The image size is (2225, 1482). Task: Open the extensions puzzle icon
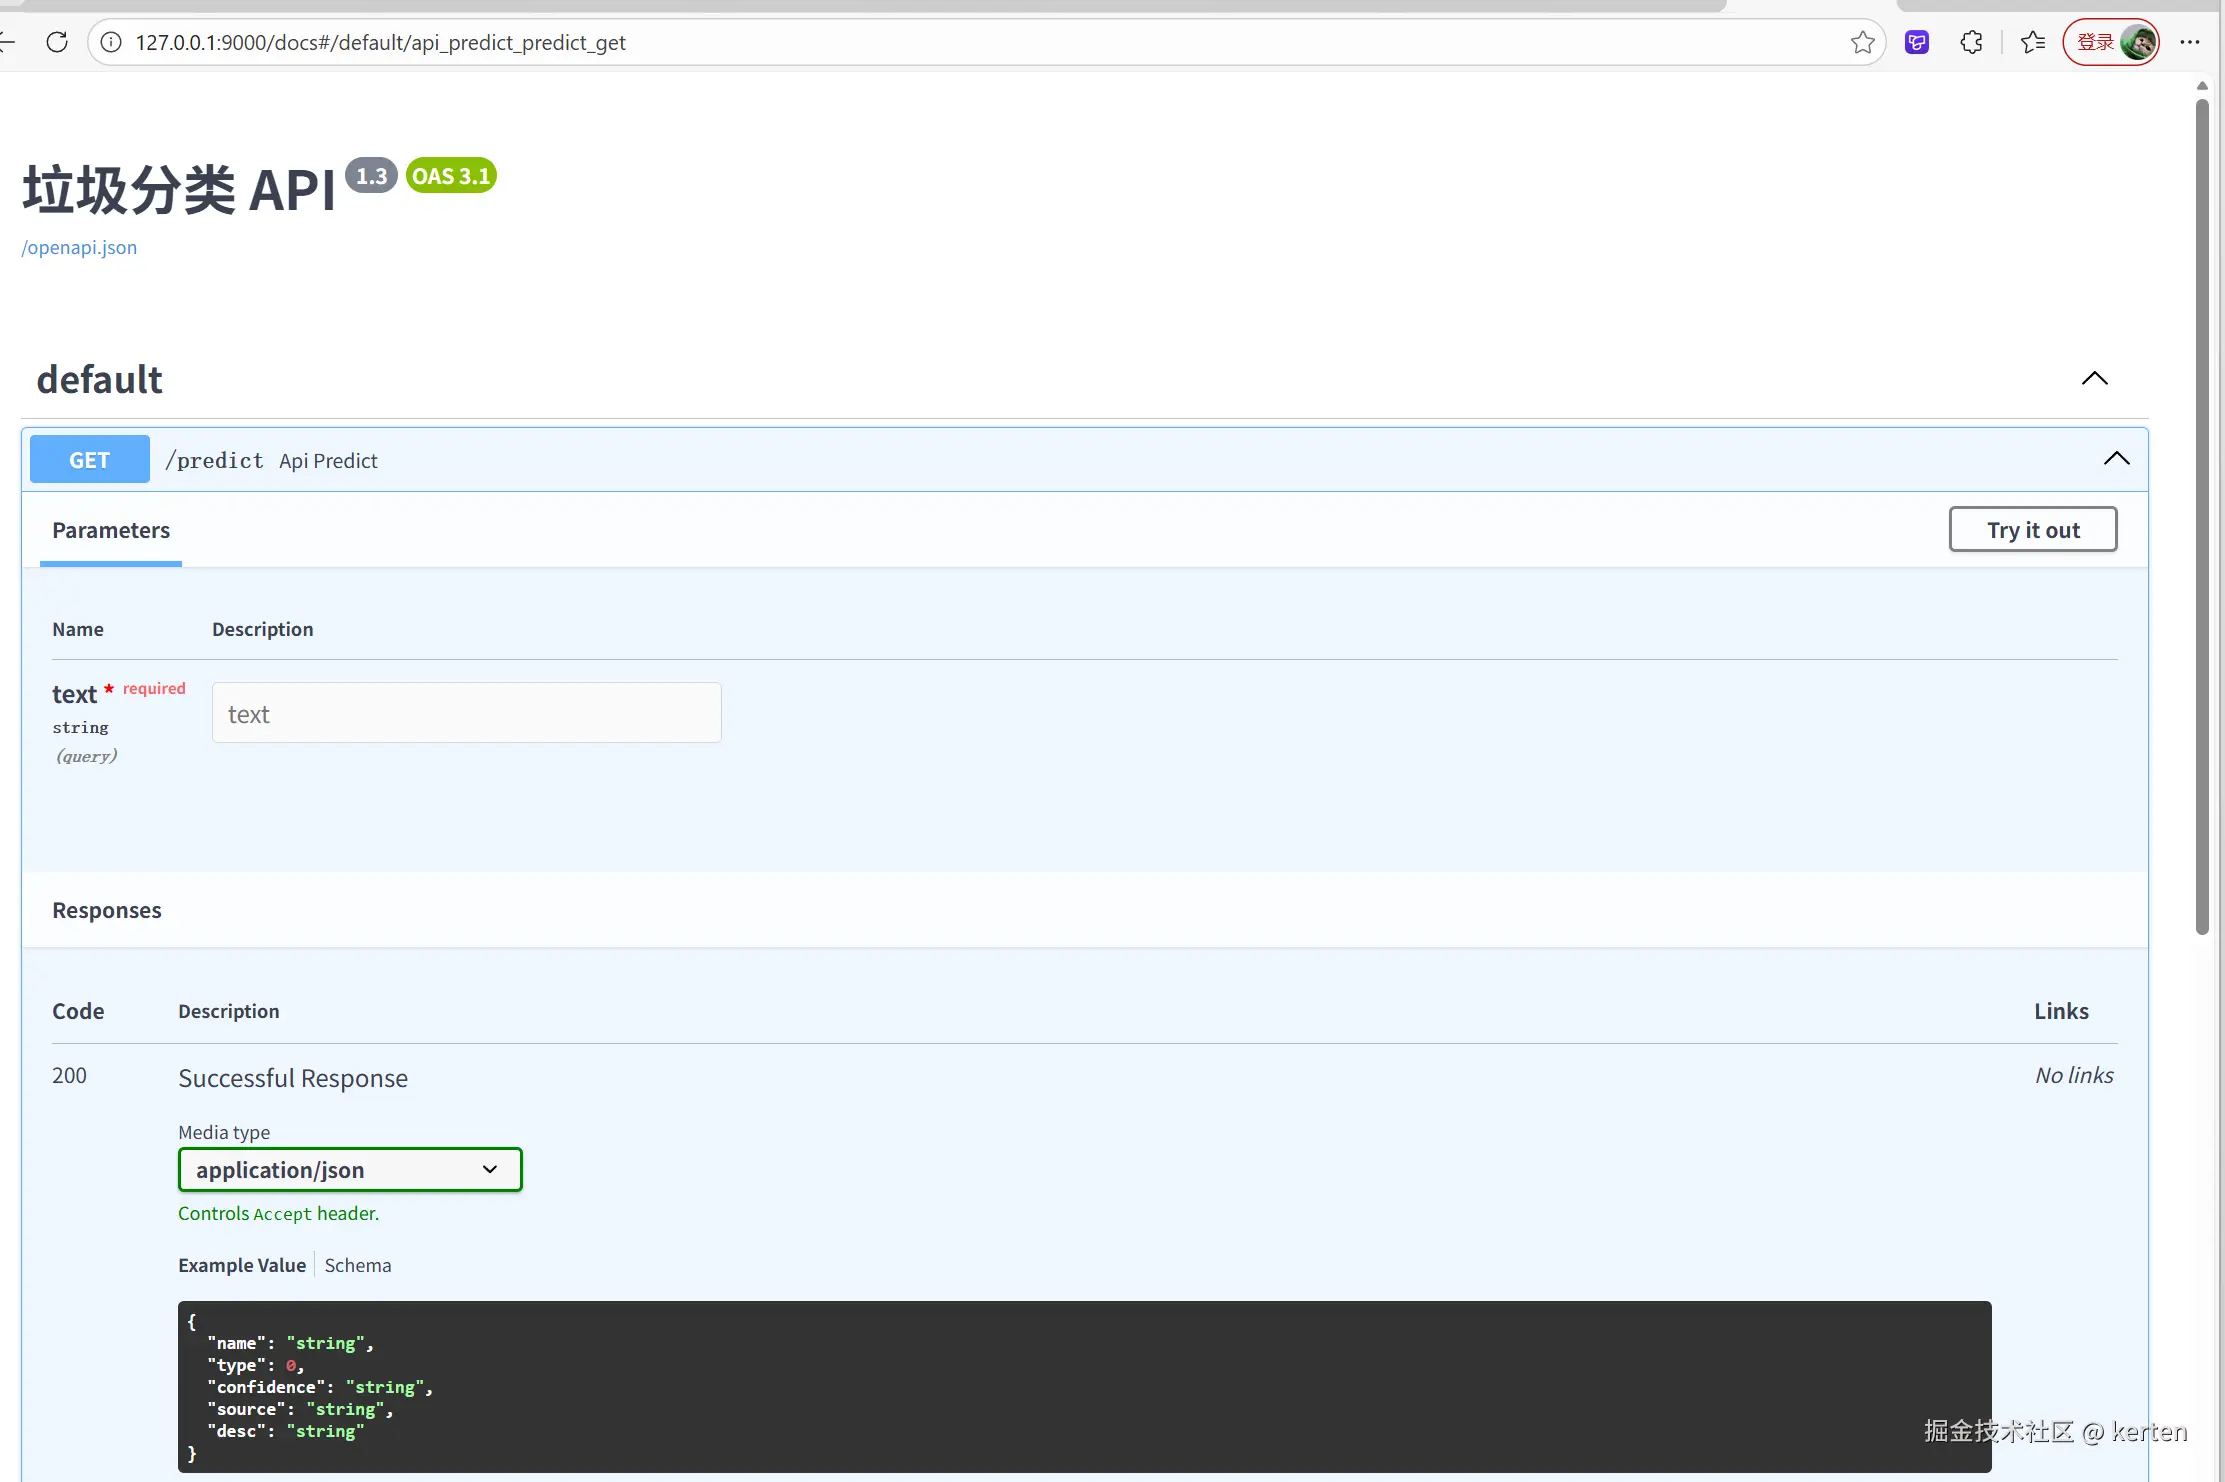1971,42
